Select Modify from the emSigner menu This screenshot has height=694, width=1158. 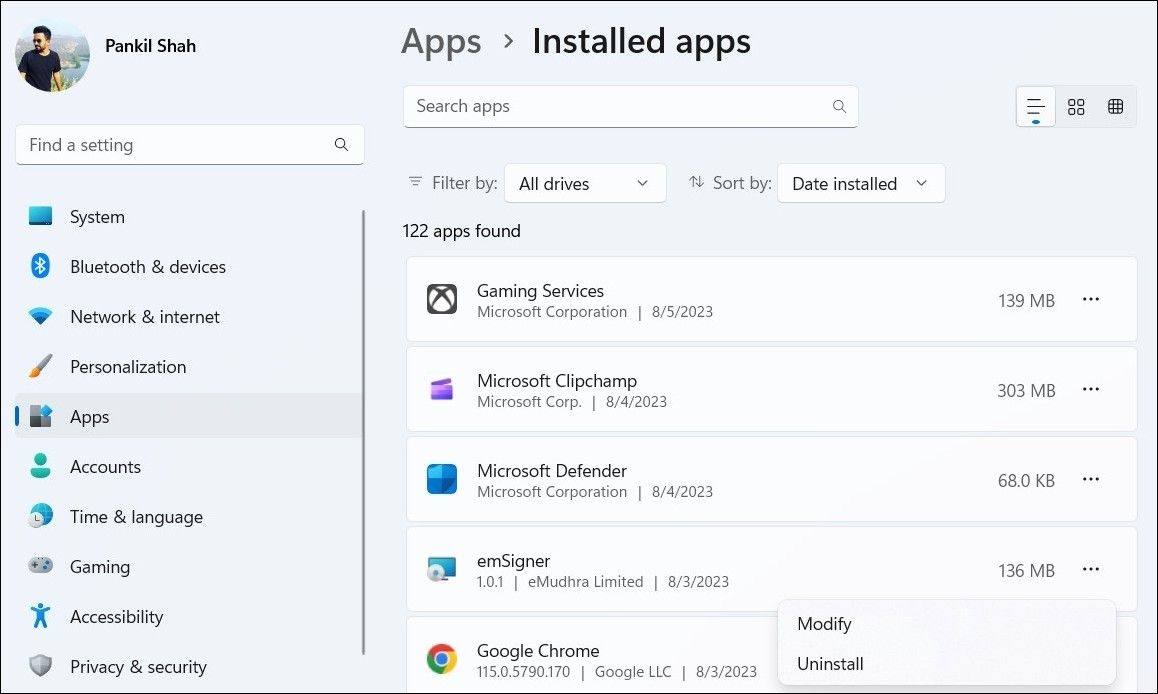823,623
